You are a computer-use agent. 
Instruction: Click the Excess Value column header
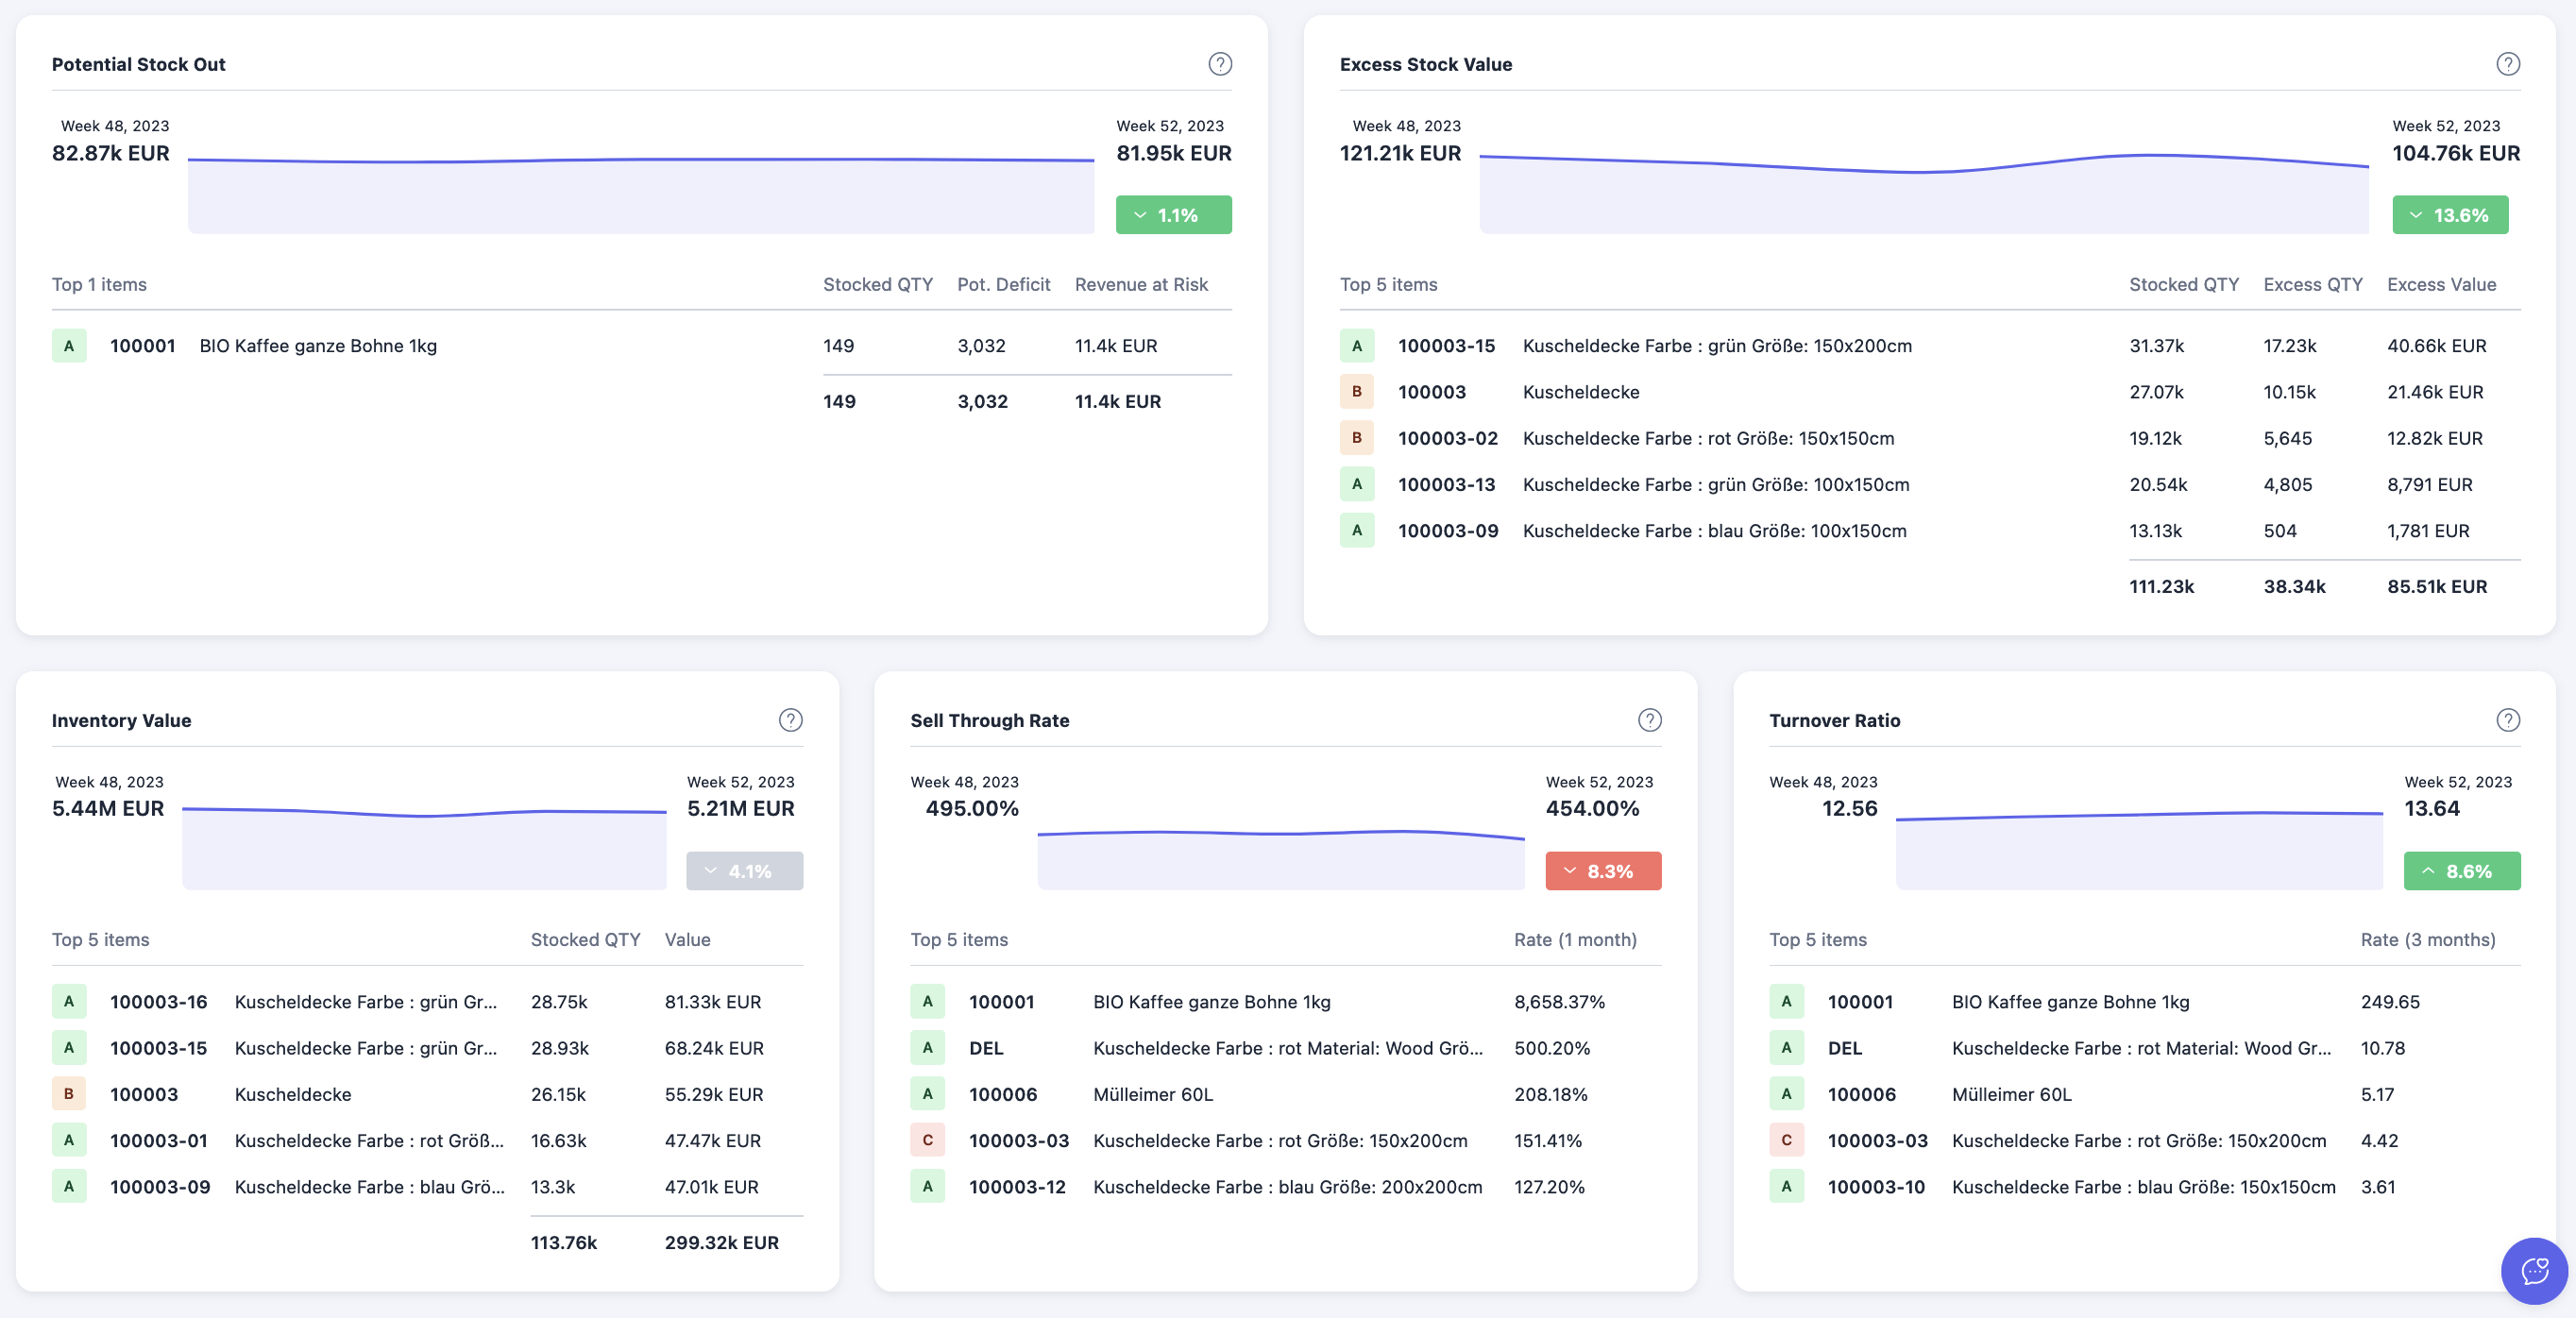[2440, 285]
